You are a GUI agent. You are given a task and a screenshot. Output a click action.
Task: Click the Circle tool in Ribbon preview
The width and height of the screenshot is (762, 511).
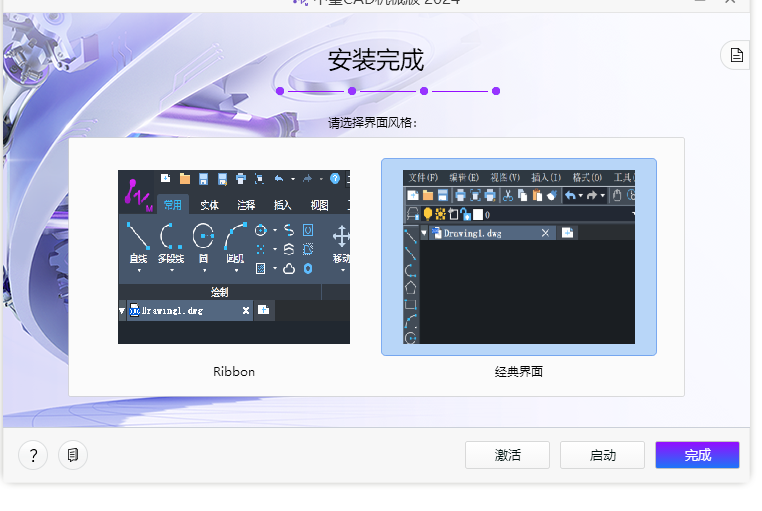pos(203,238)
